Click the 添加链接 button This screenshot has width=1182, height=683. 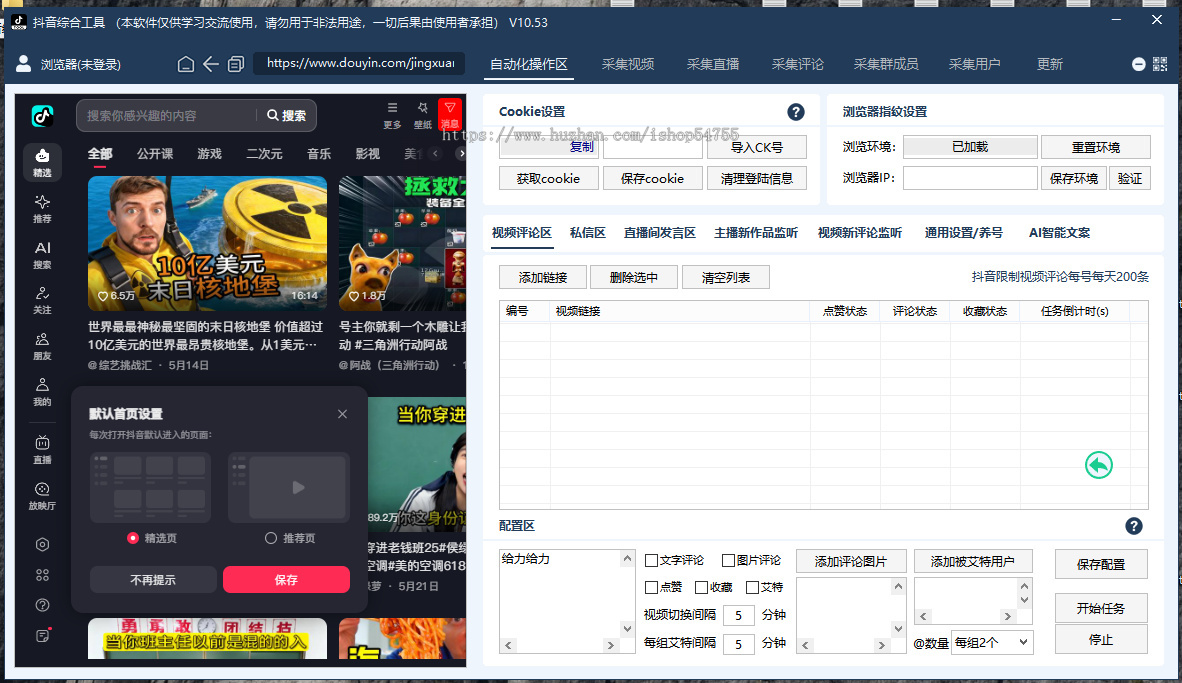[543, 277]
